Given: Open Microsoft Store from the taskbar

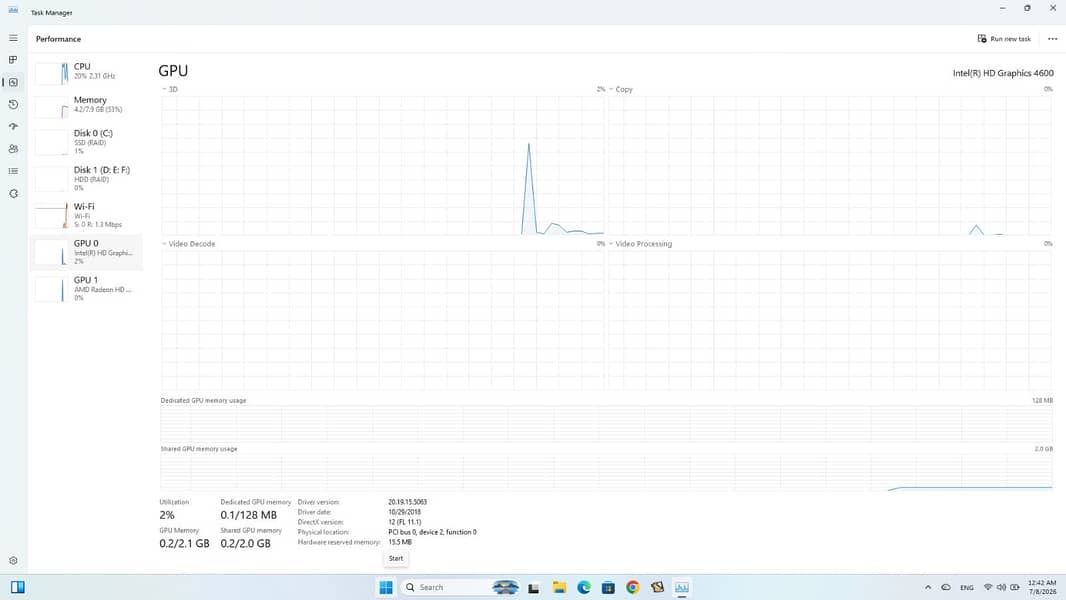Looking at the screenshot, I should coord(608,588).
